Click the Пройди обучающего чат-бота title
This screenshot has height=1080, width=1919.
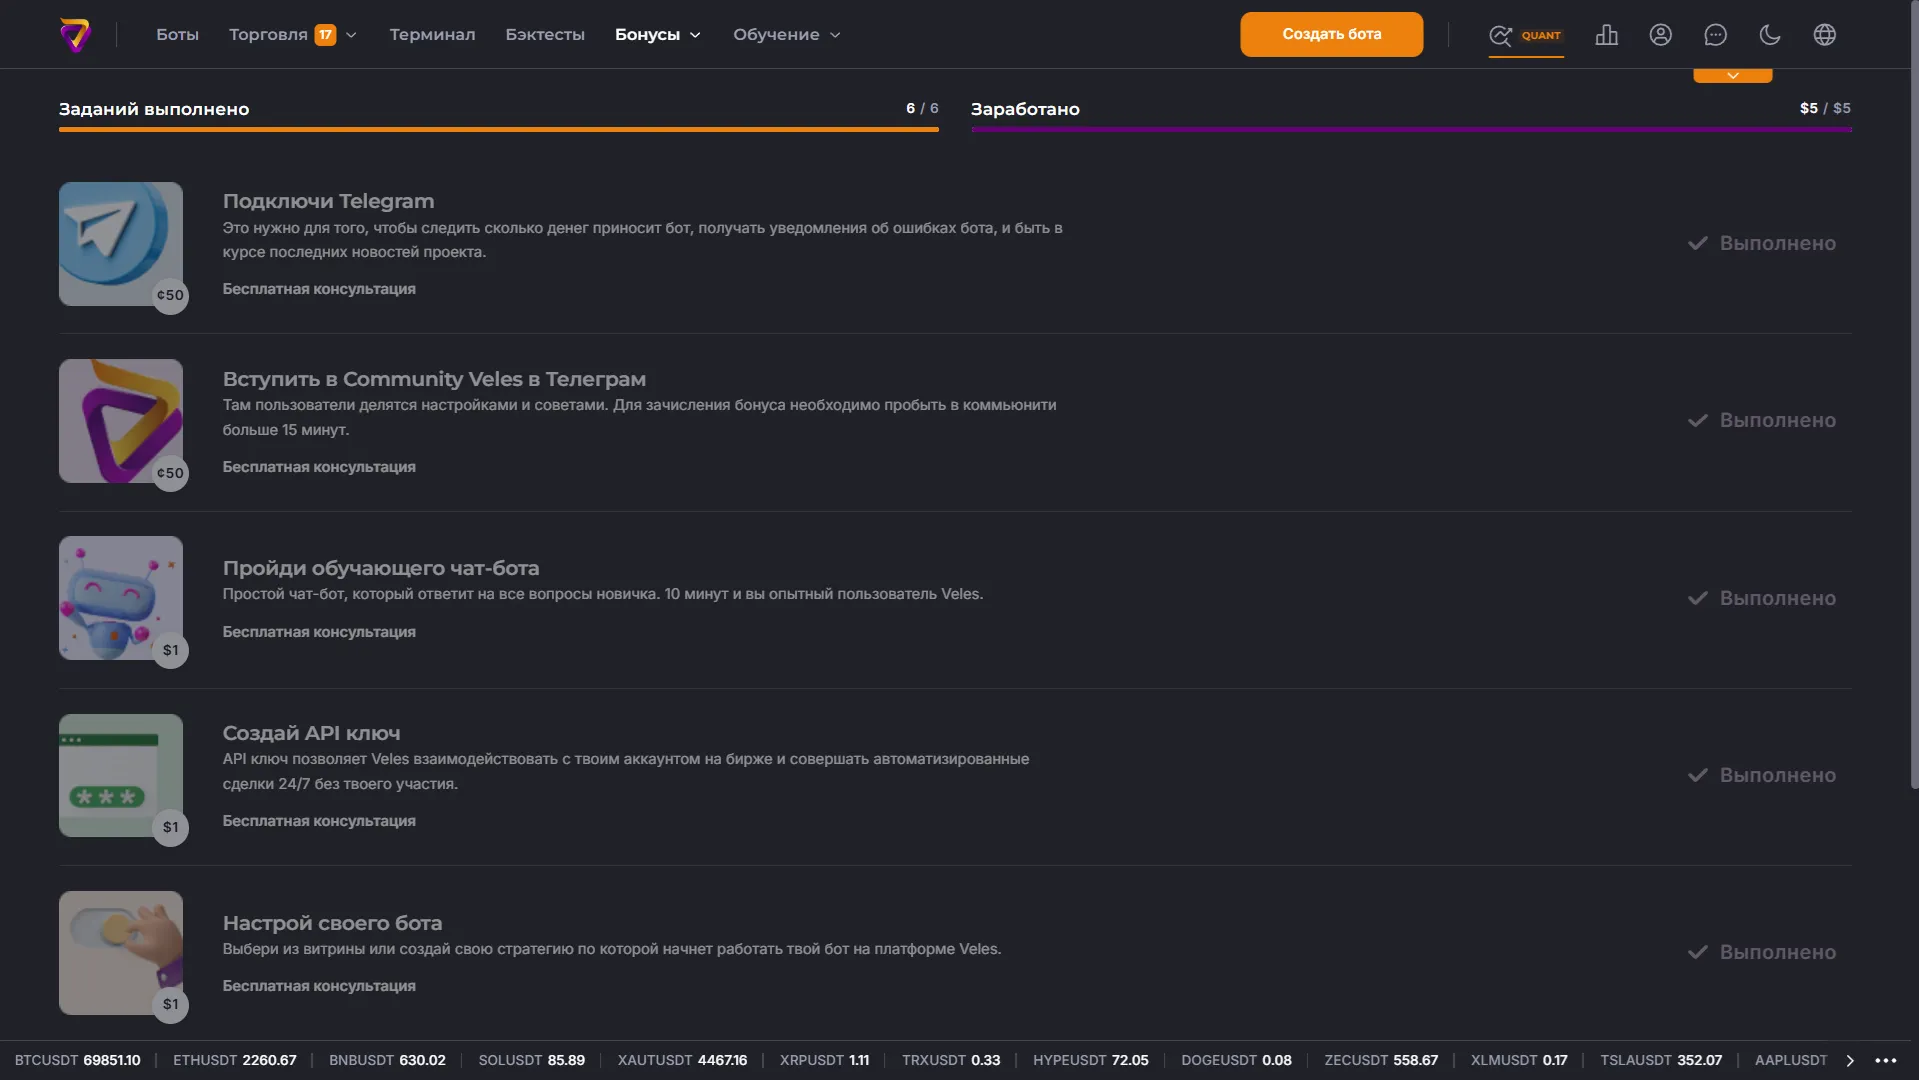381,568
